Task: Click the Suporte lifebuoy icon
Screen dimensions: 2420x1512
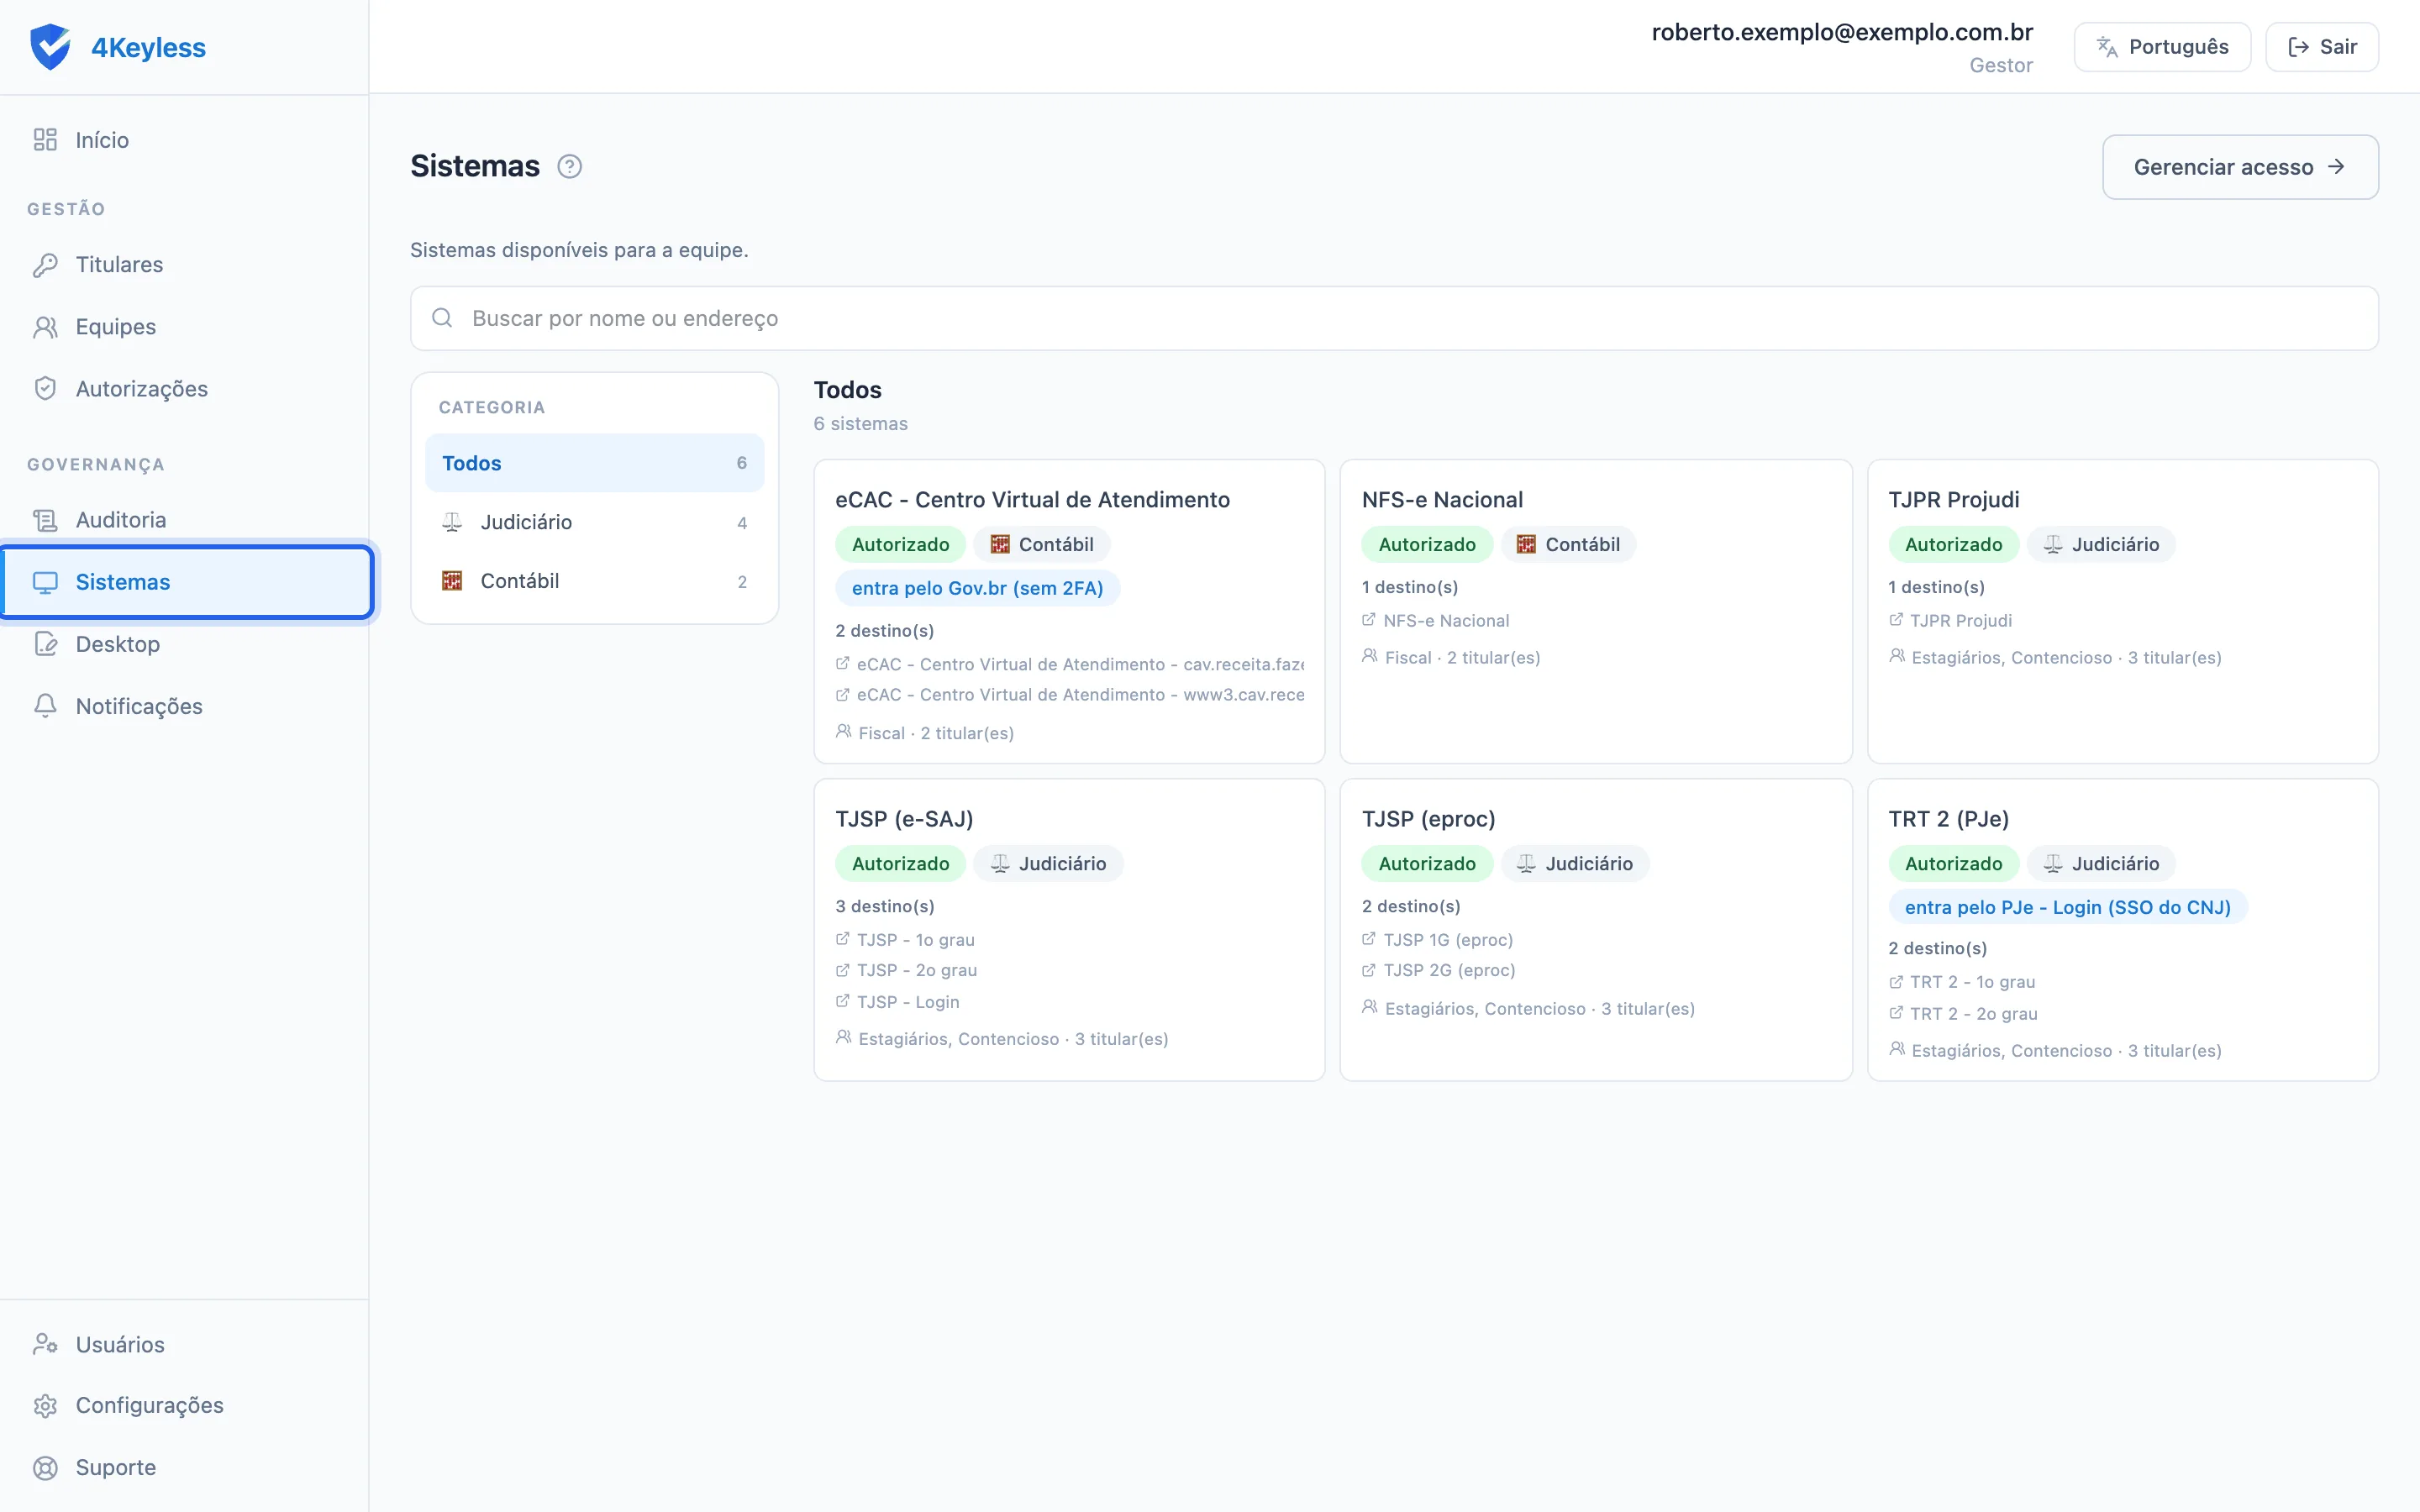Action: (x=45, y=1467)
